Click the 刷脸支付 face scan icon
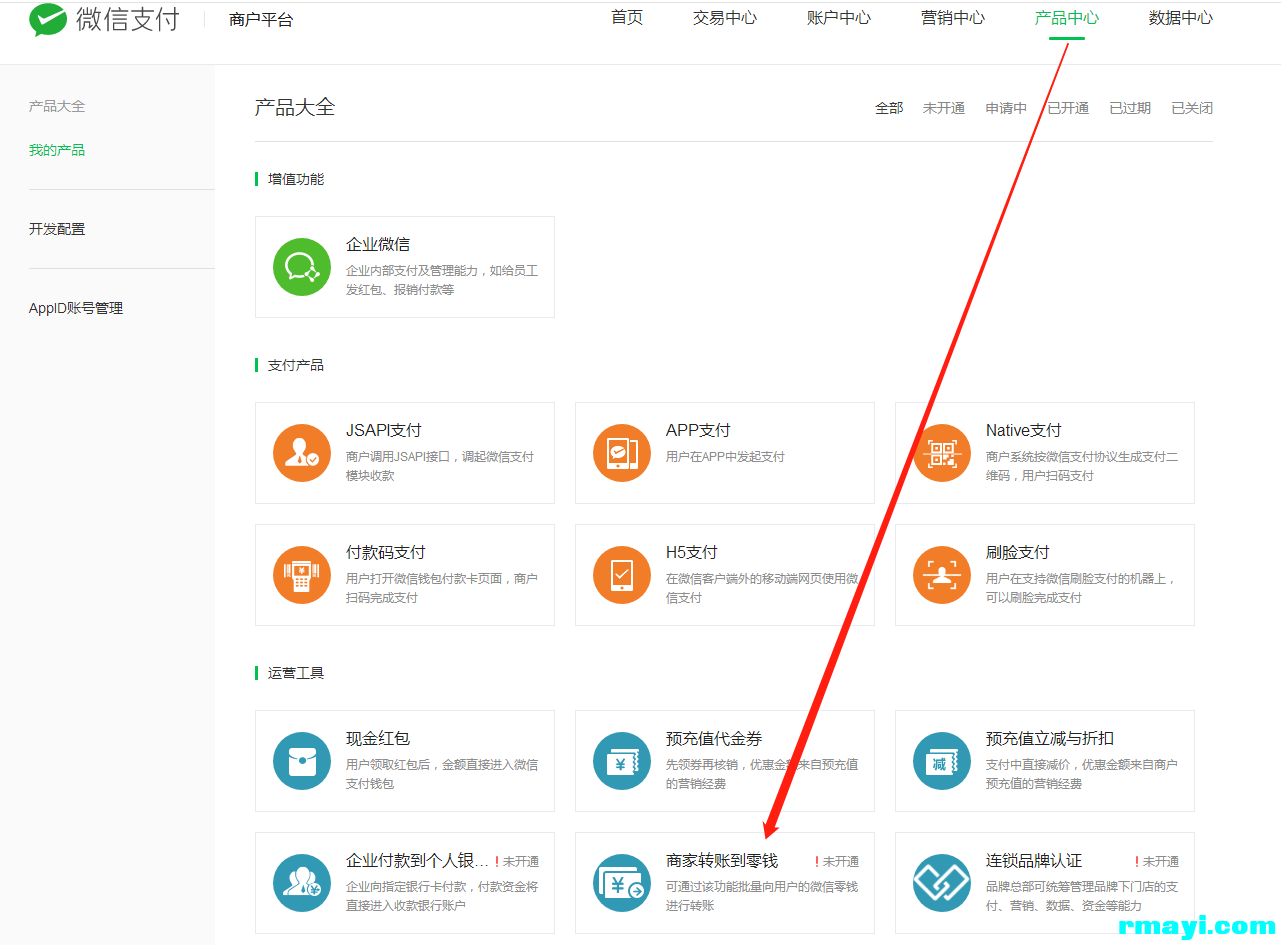The height and width of the screenshot is (945, 1281). [x=942, y=575]
